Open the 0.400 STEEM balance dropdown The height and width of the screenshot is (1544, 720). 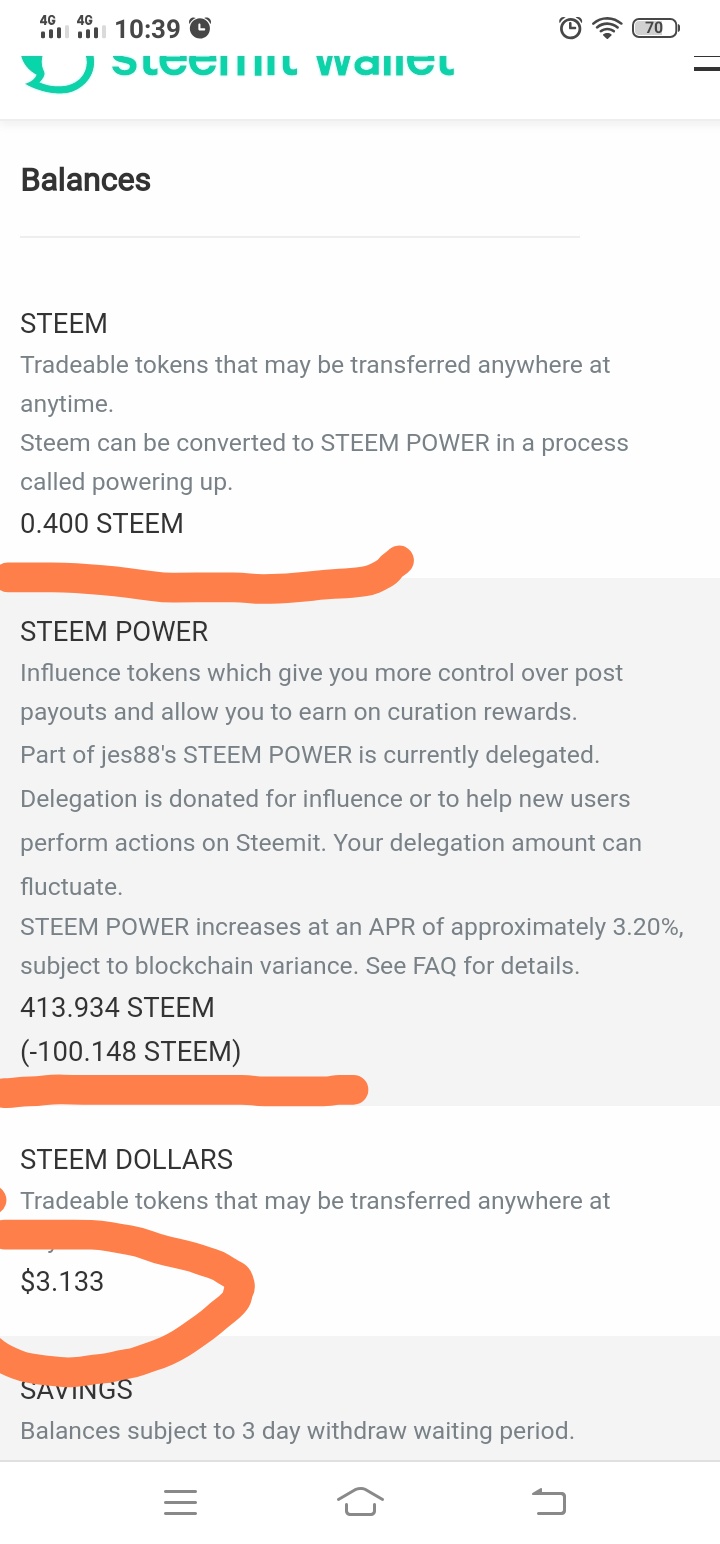102,524
